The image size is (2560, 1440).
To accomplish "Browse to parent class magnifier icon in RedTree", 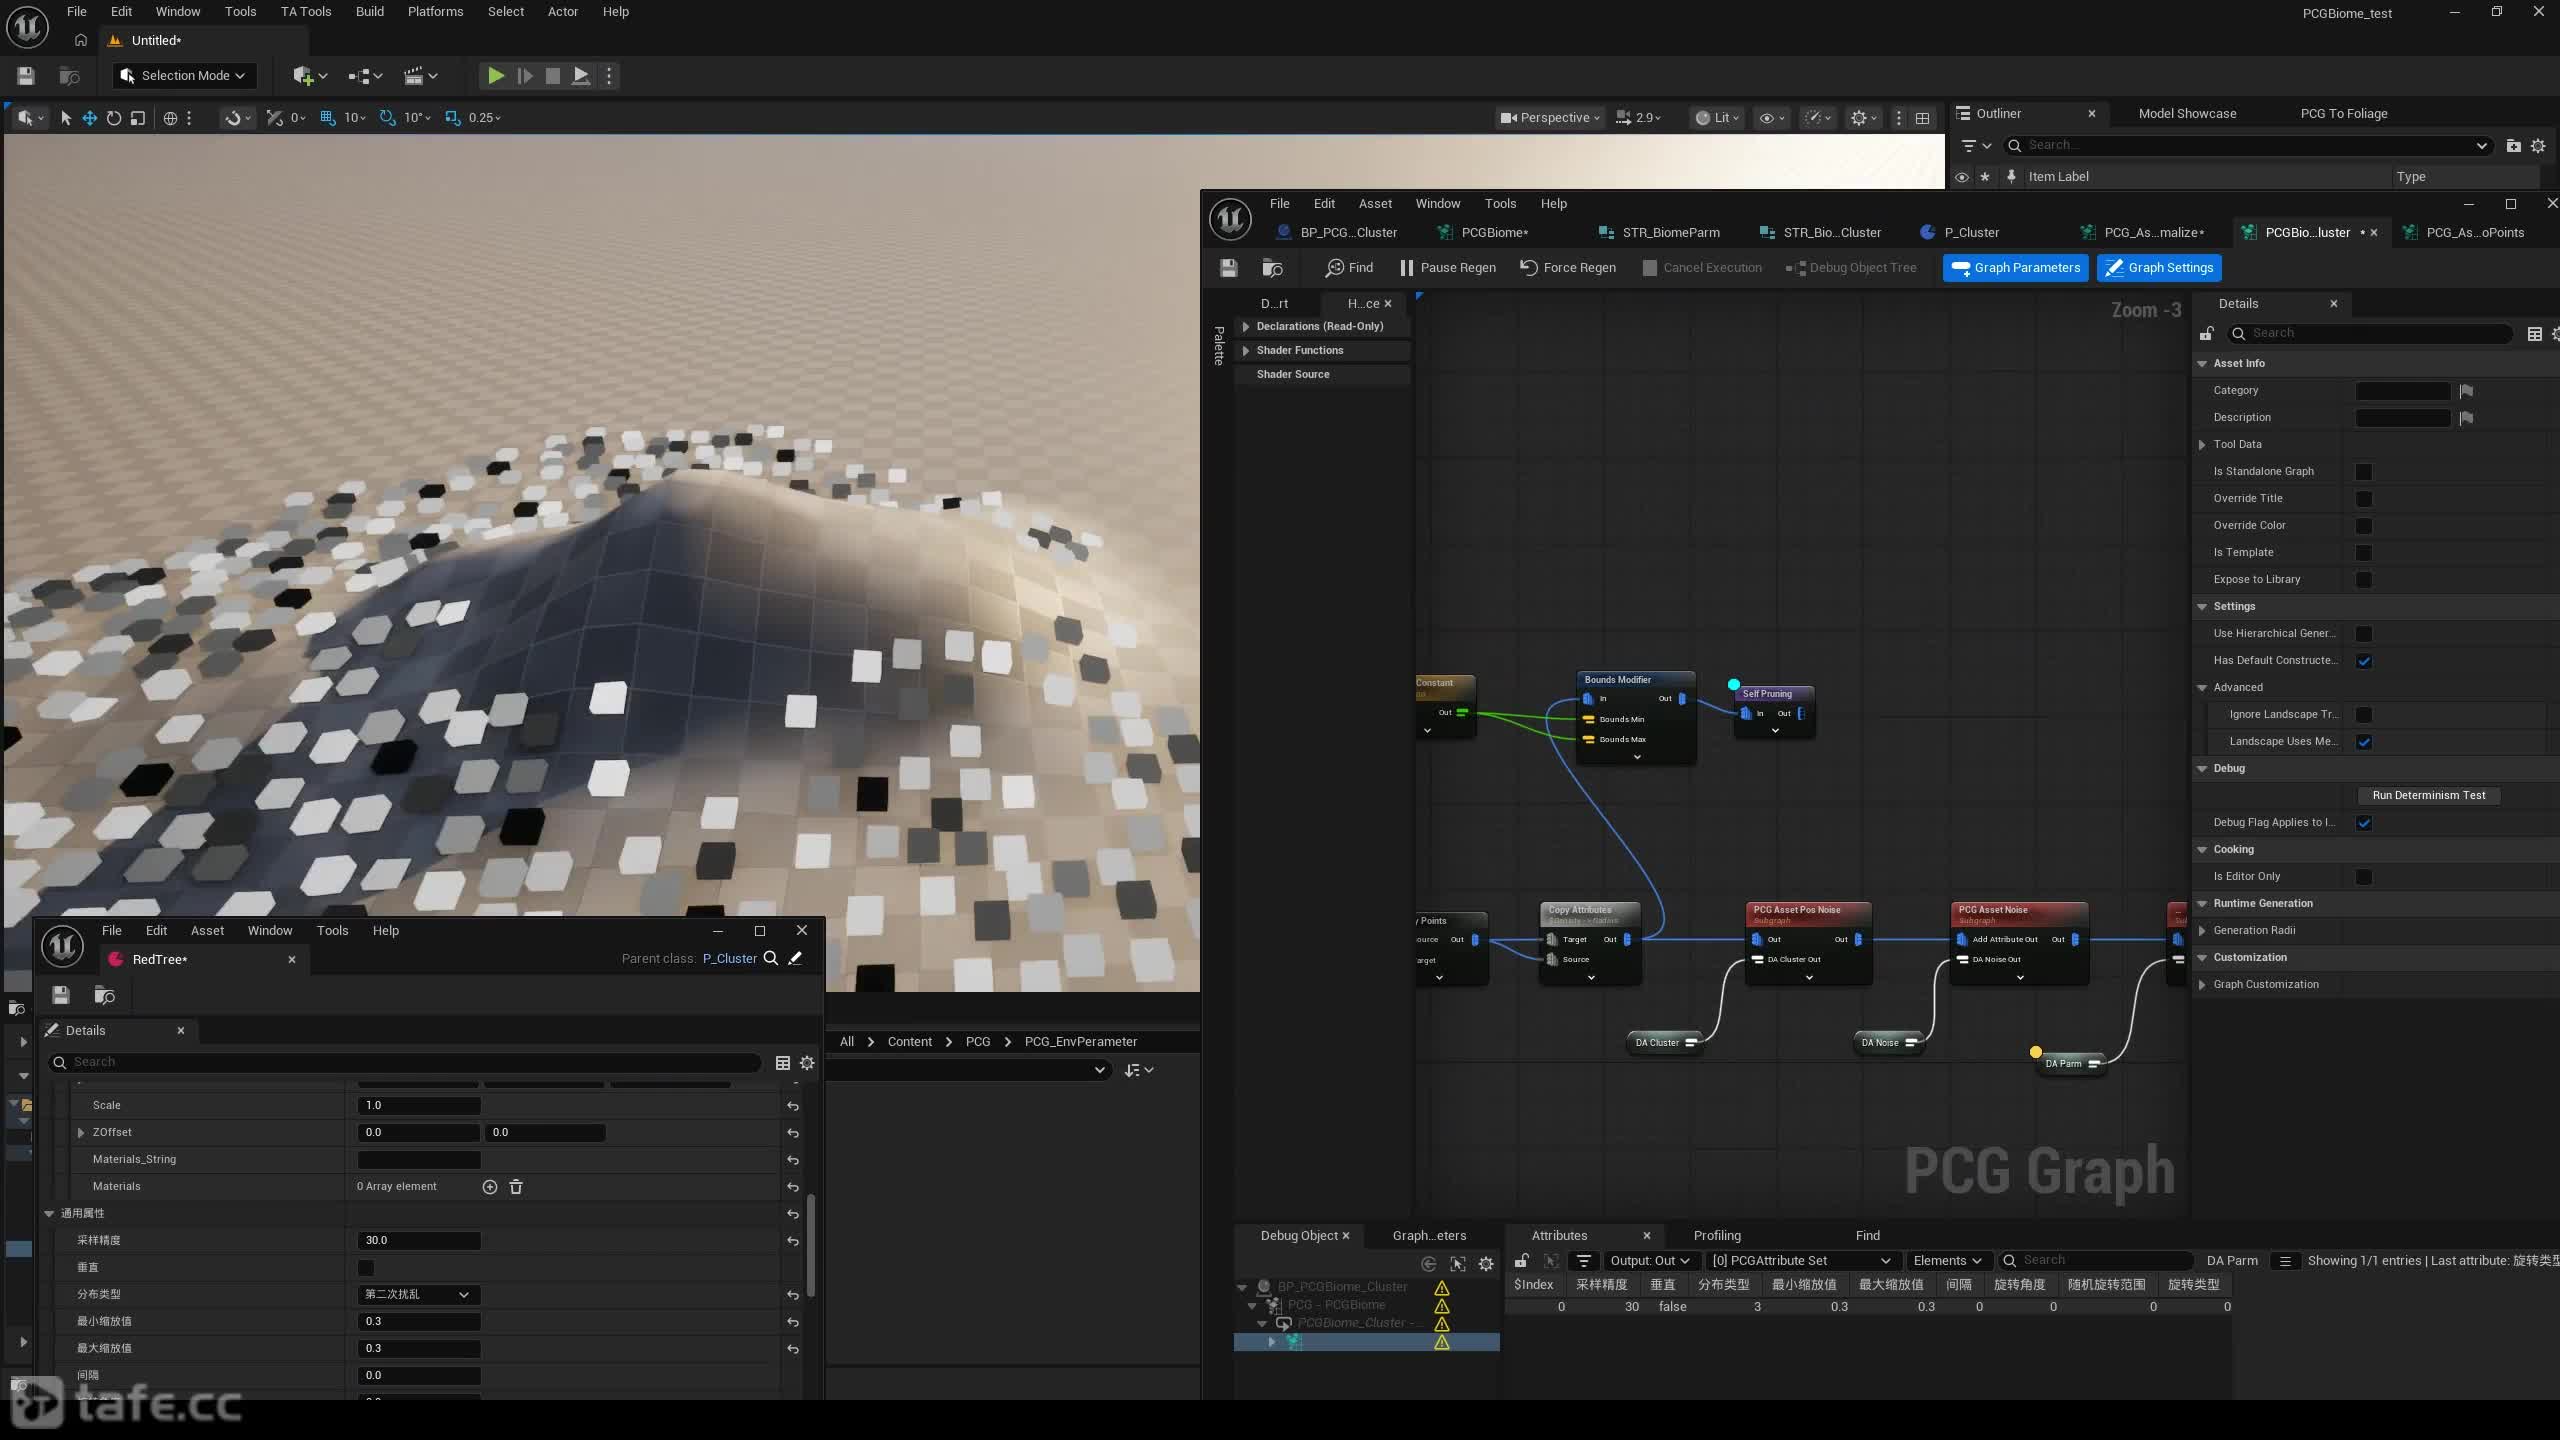I will pos(771,958).
